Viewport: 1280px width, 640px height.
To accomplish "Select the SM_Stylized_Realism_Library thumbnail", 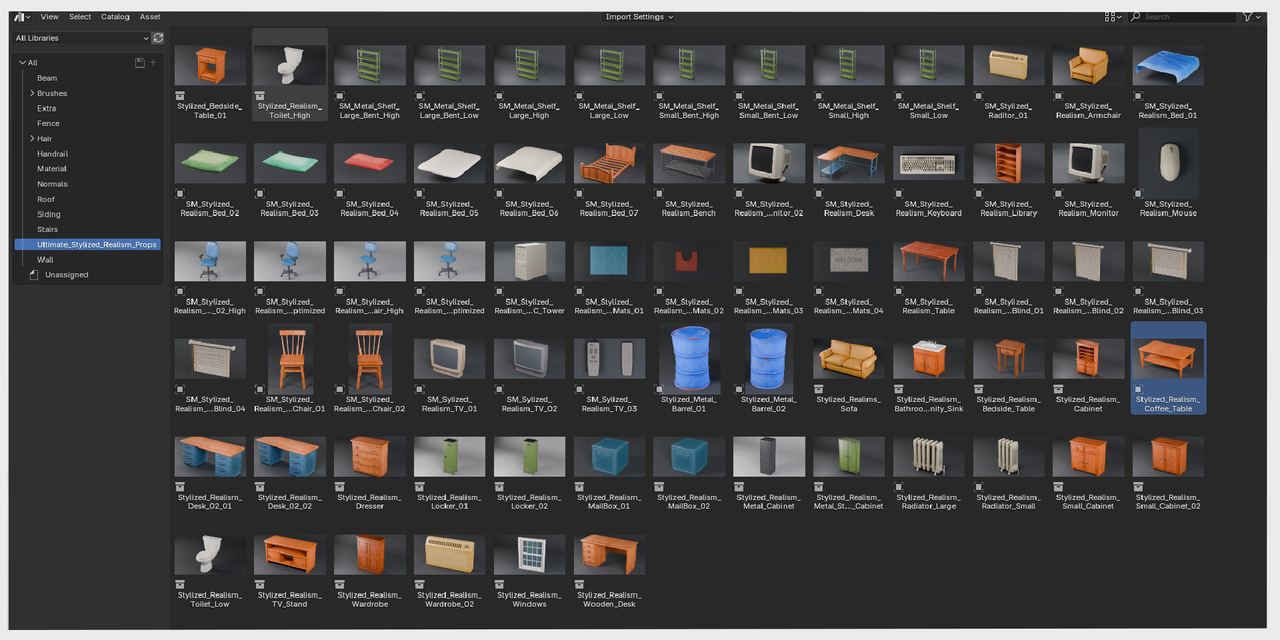I will coord(1009,163).
